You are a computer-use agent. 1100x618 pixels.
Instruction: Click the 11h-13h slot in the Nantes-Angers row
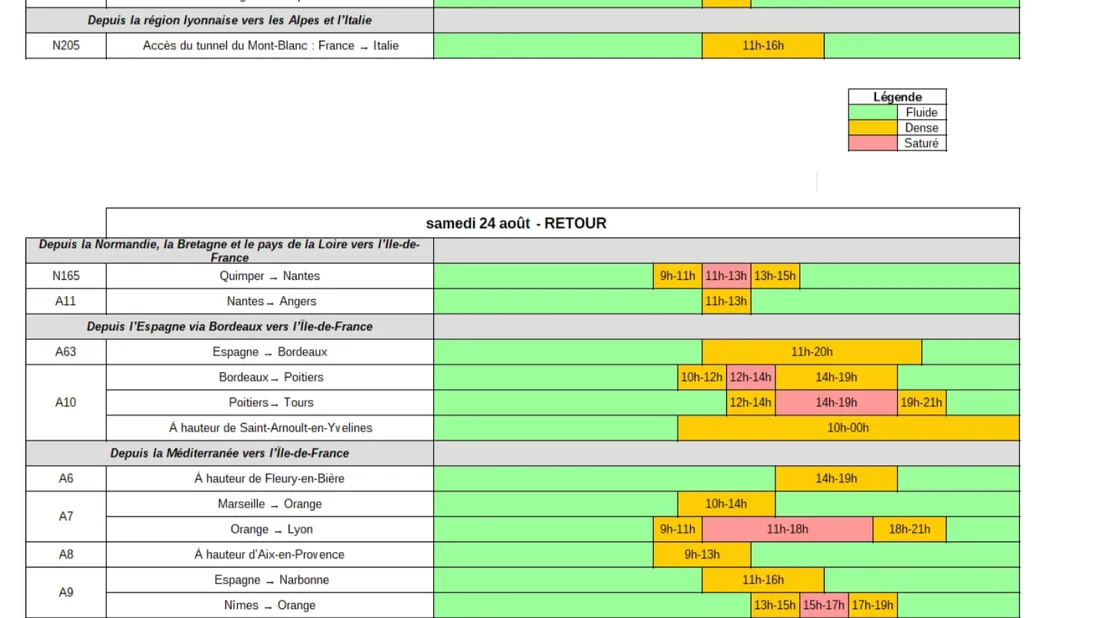tap(726, 301)
